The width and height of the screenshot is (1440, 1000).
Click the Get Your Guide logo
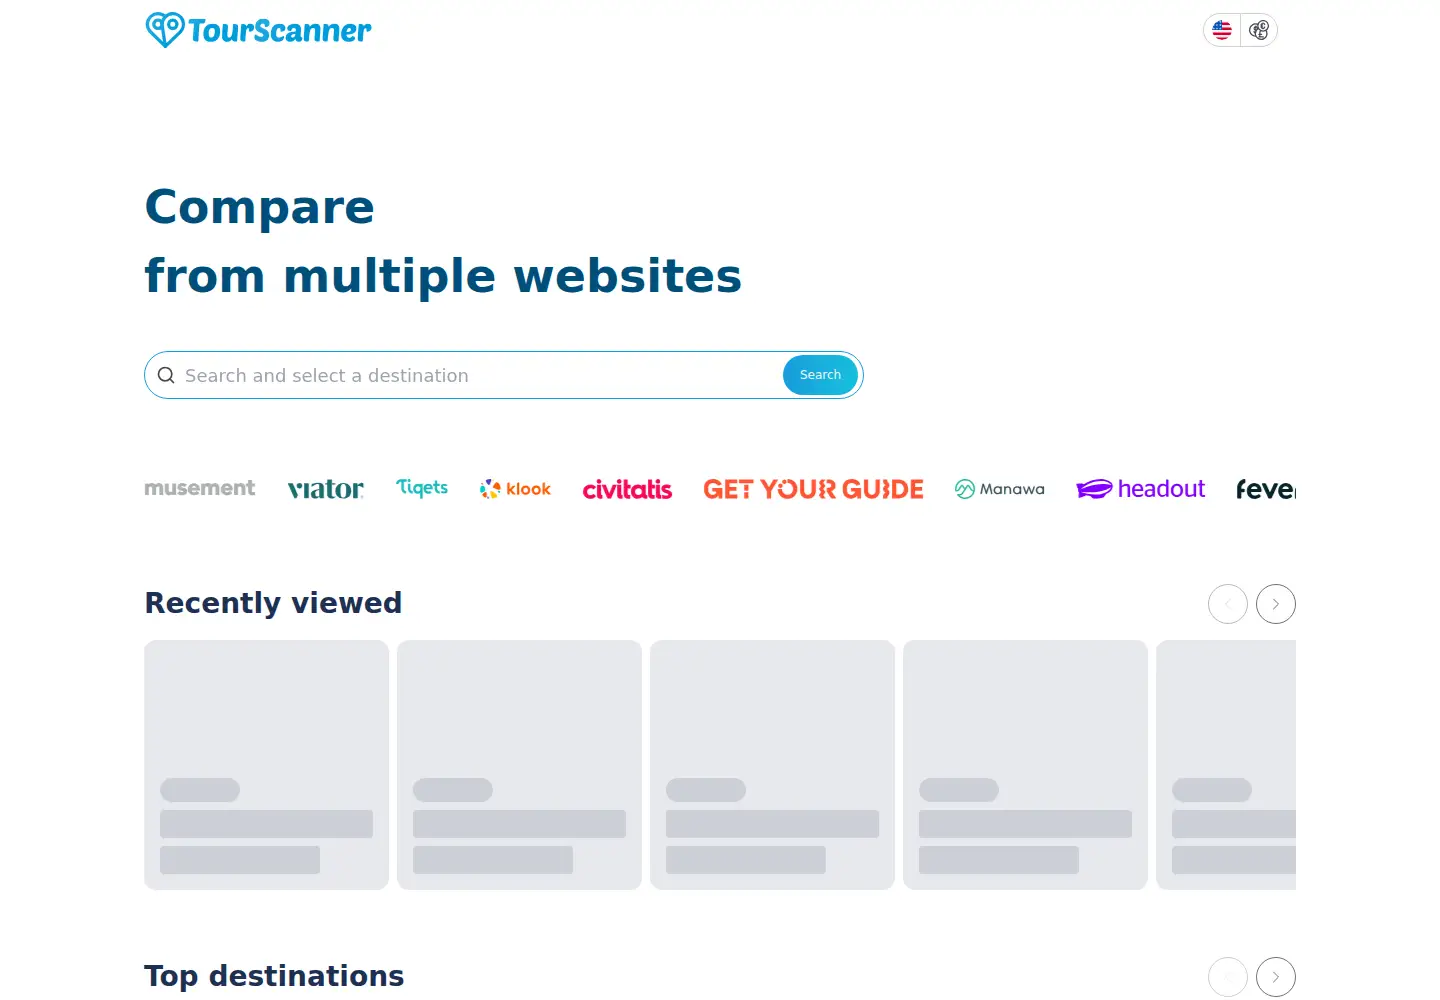pos(814,489)
